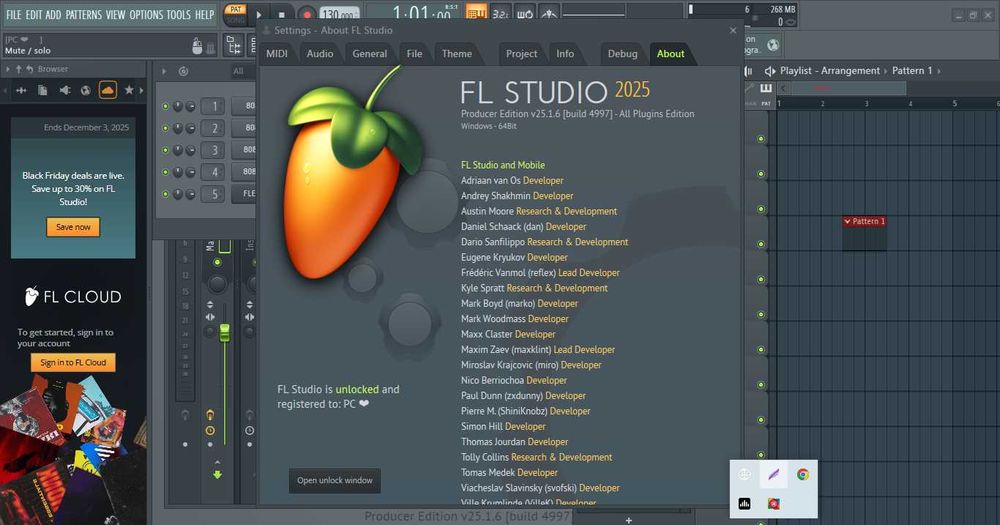The width and height of the screenshot is (1000, 525).
Task: Open the Pattern 1 clip dropdown arrow in the playlist
Action: tap(847, 221)
